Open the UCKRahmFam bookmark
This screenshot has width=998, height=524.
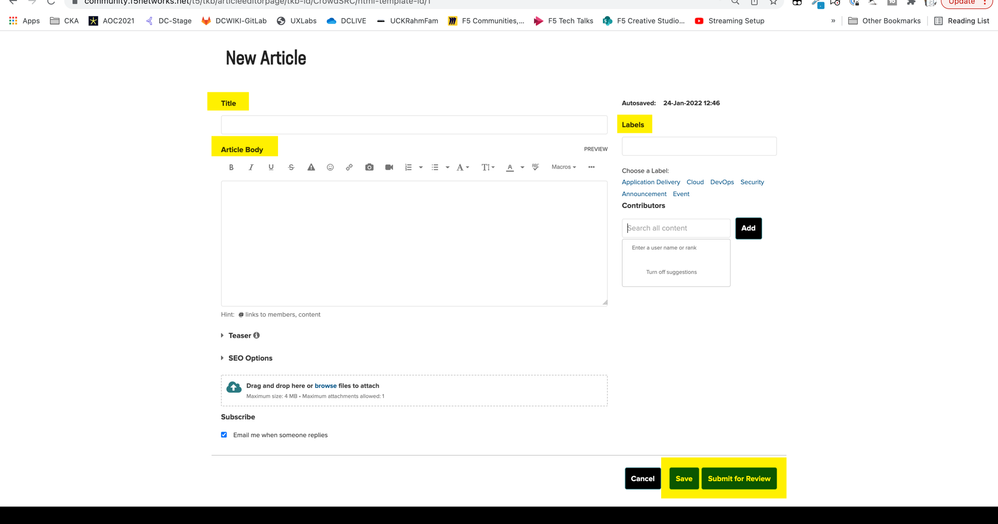tap(407, 21)
